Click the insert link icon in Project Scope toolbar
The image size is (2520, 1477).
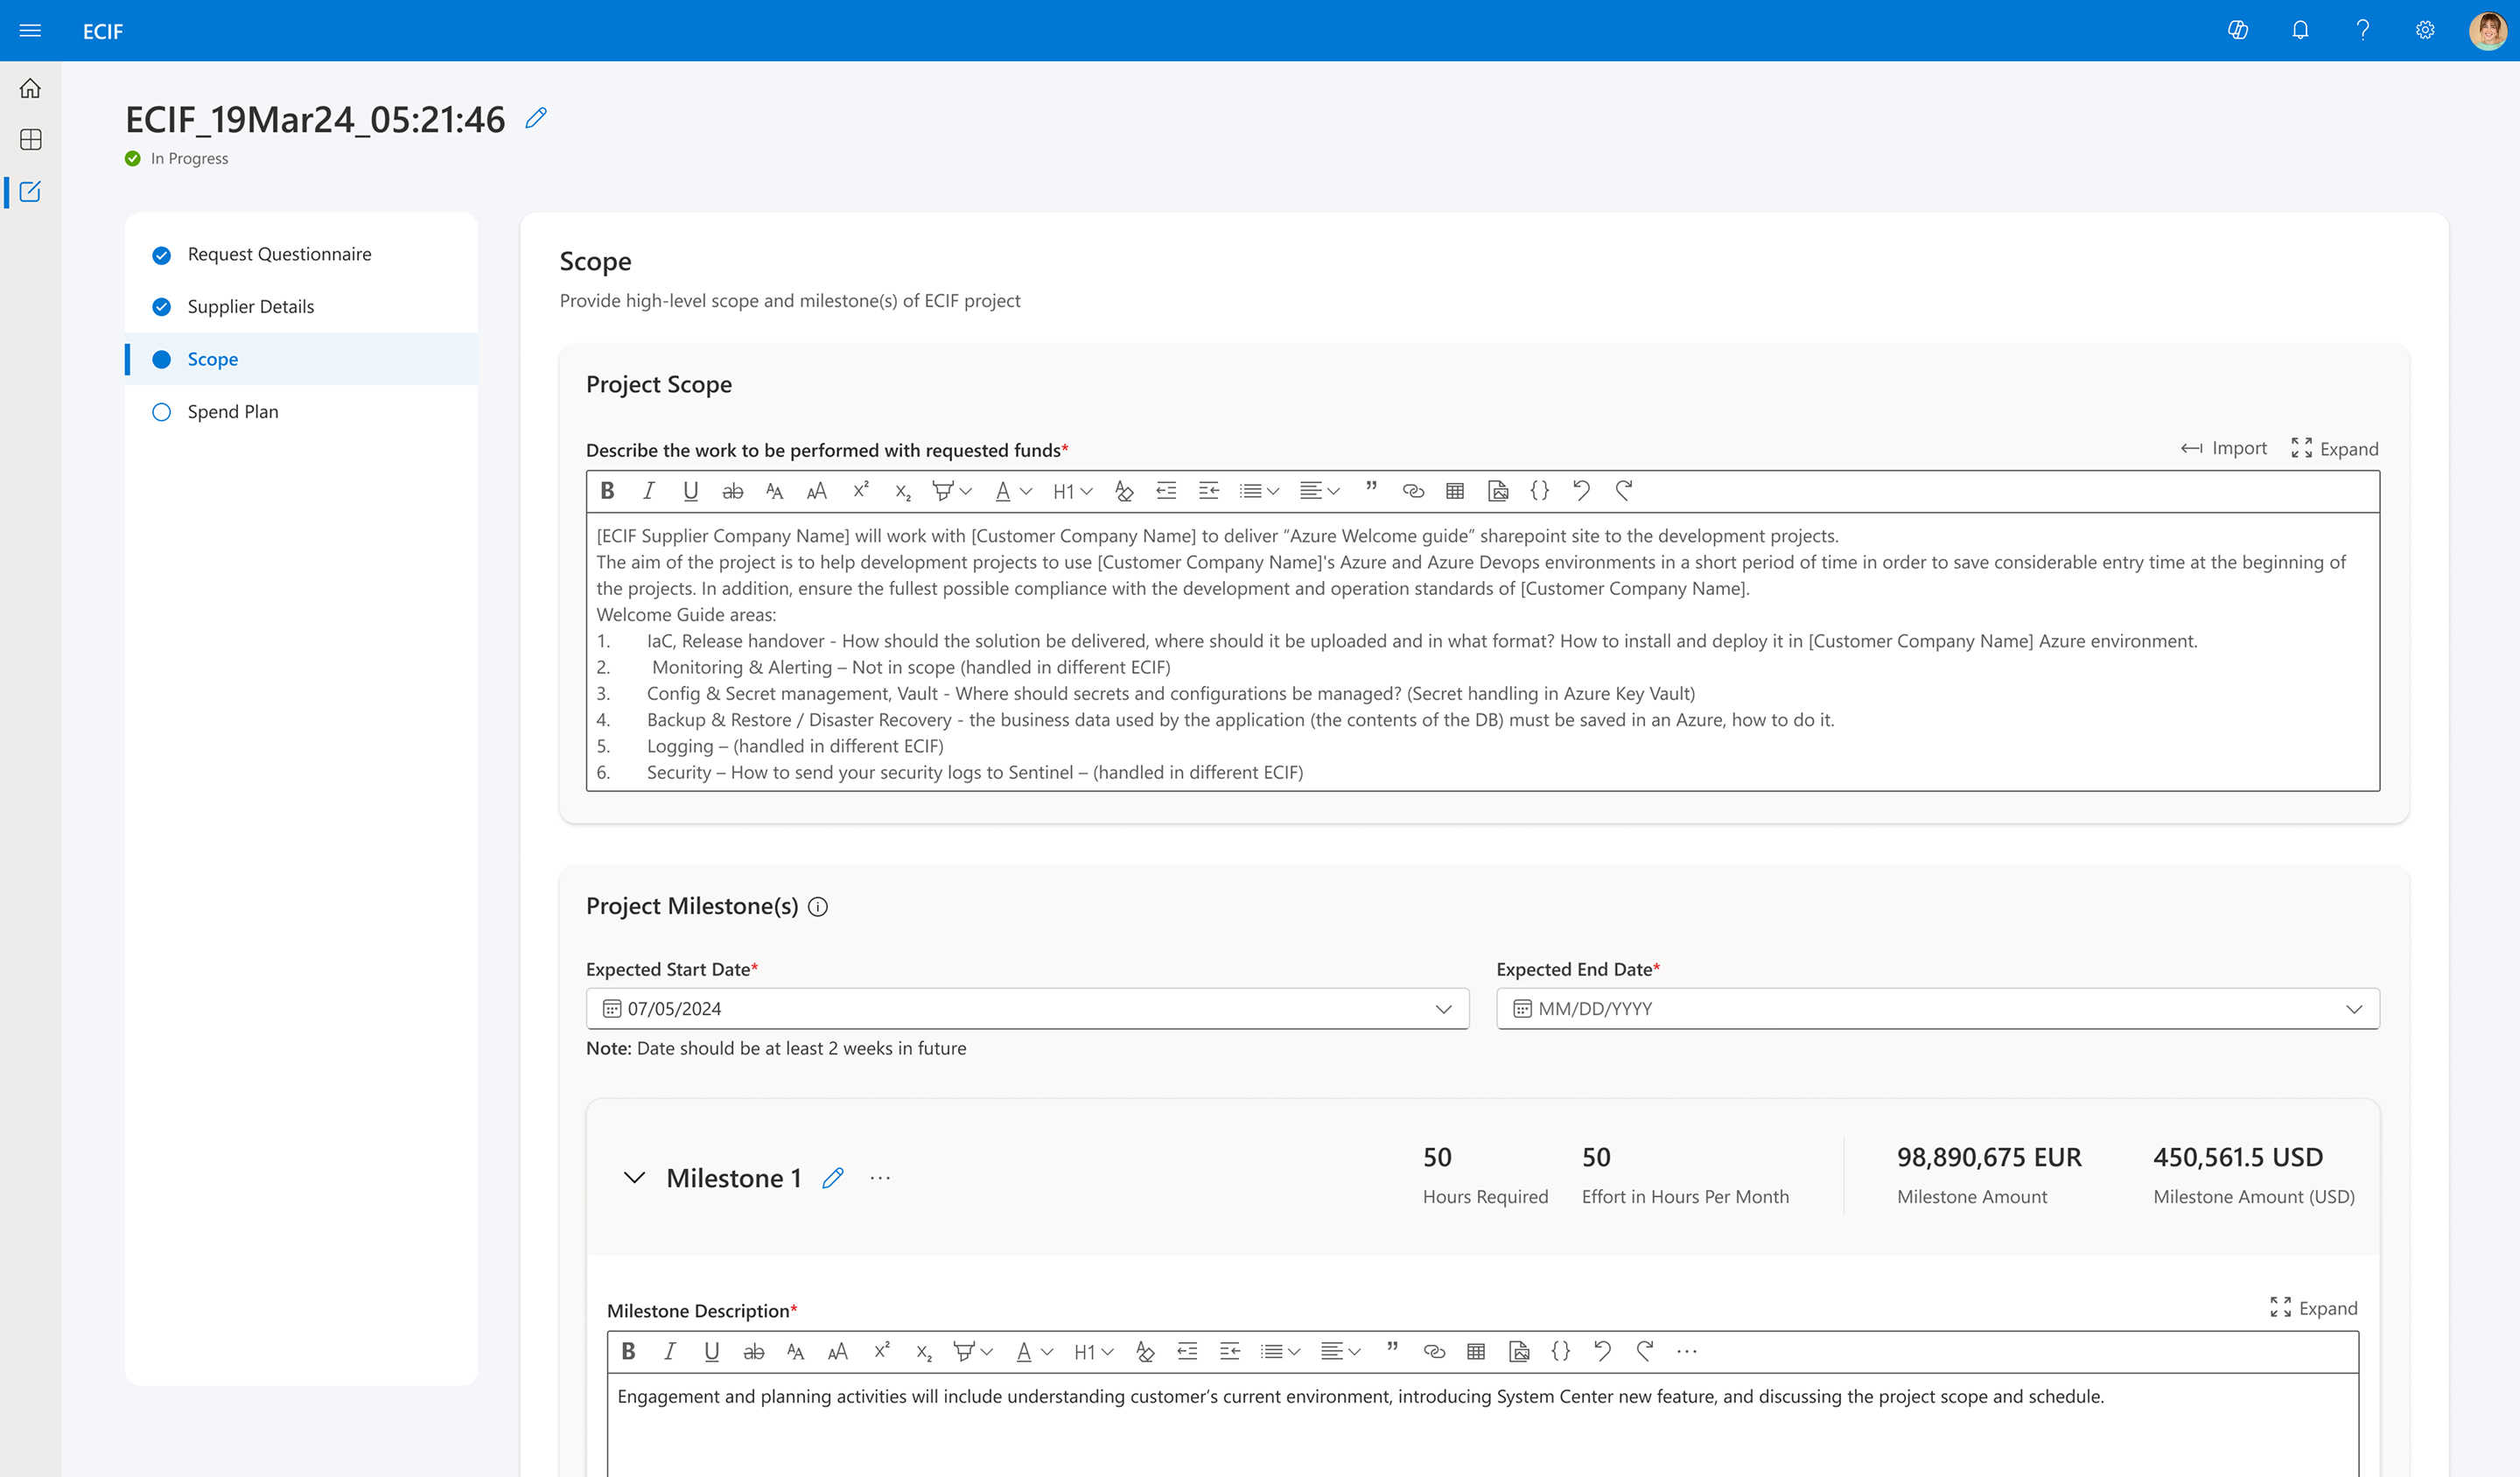point(1412,491)
